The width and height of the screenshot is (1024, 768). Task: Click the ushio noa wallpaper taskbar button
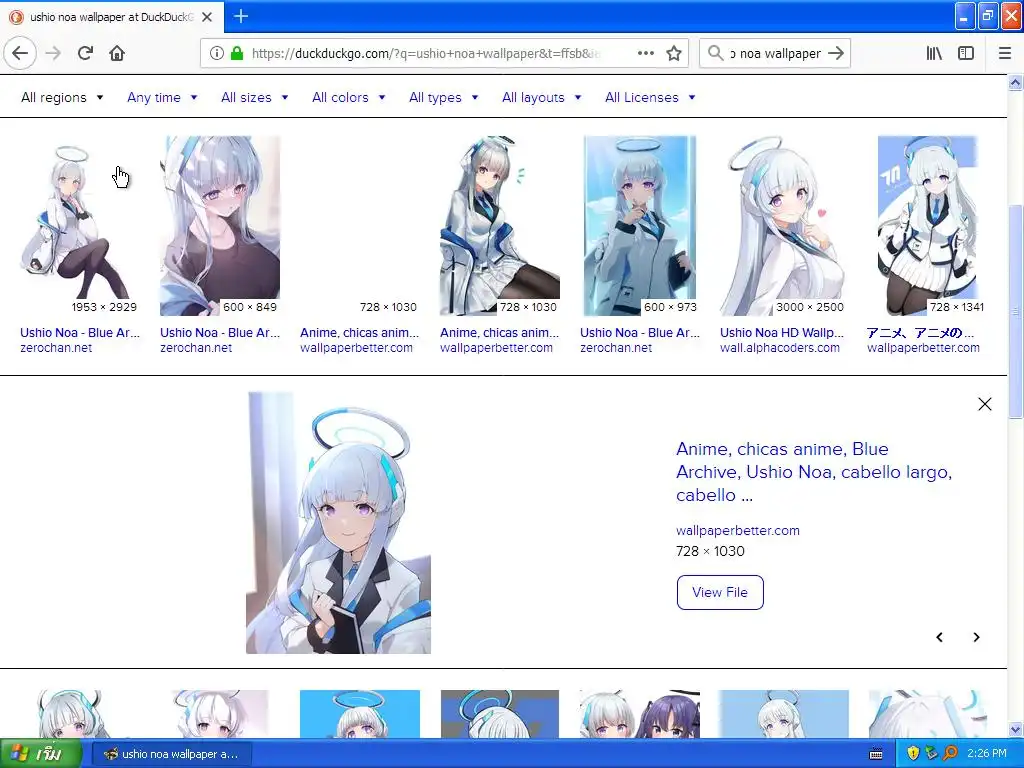pyautogui.click(x=173, y=754)
